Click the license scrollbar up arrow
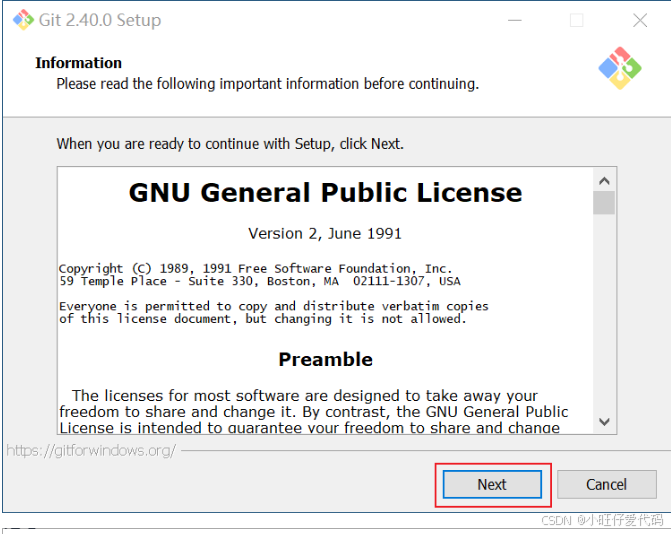Viewport: 671px width, 534px height. pyautogui.click(x=604, y=181)
